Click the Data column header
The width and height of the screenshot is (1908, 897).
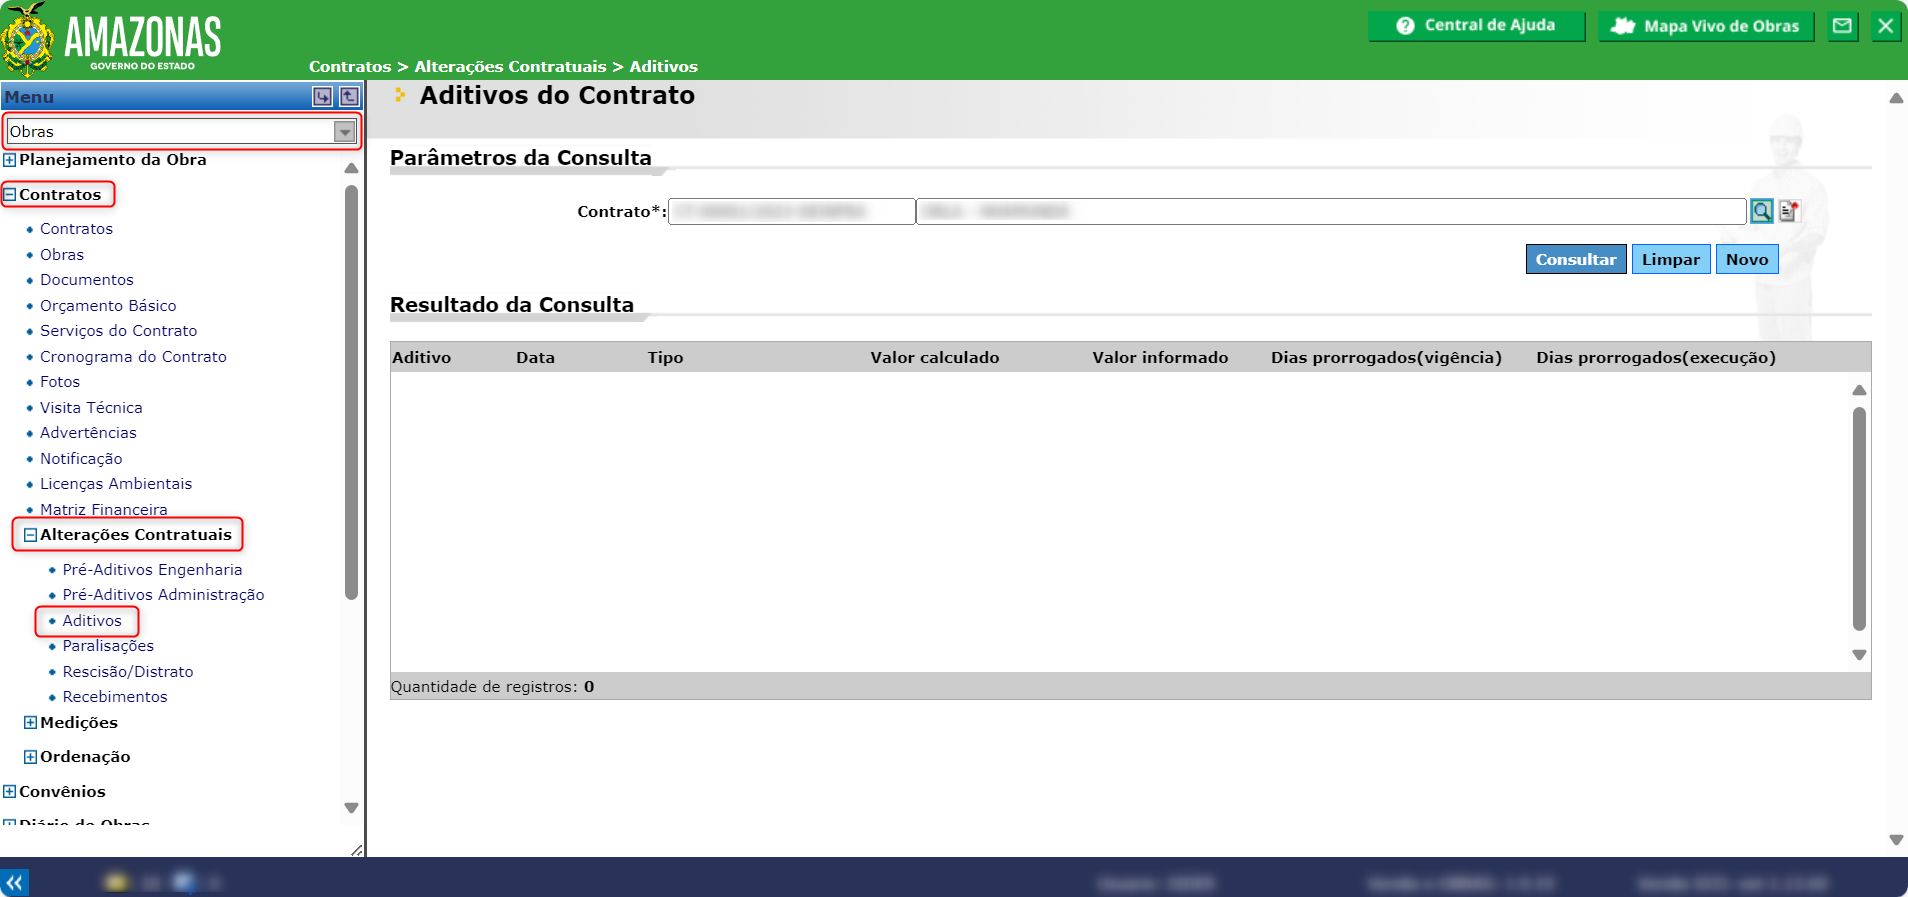[535, 358]
